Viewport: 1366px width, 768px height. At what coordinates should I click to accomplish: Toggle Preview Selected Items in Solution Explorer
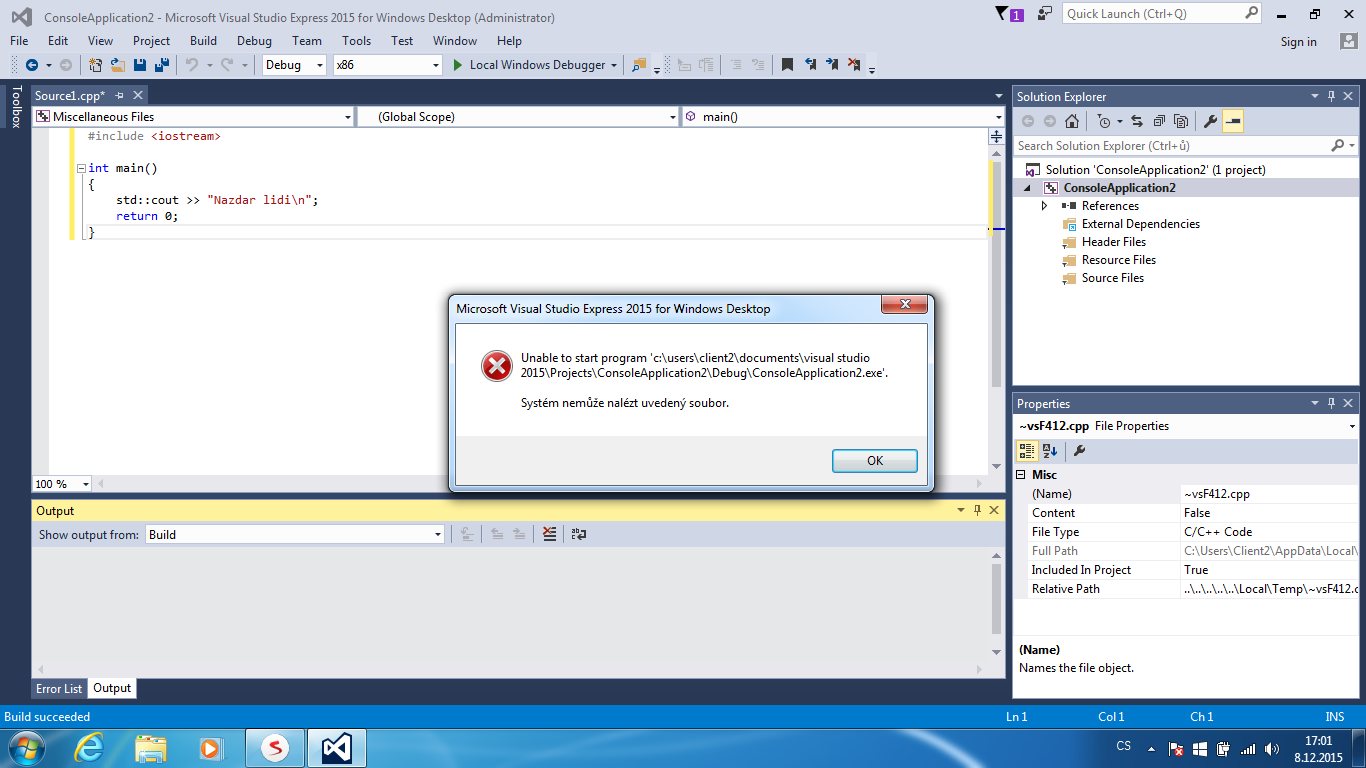coord(1233,121)
